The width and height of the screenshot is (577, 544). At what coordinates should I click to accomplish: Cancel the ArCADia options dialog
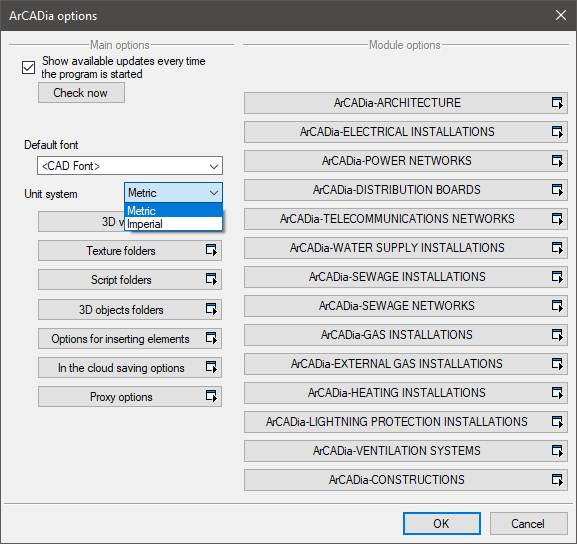[x=528, y=523]
